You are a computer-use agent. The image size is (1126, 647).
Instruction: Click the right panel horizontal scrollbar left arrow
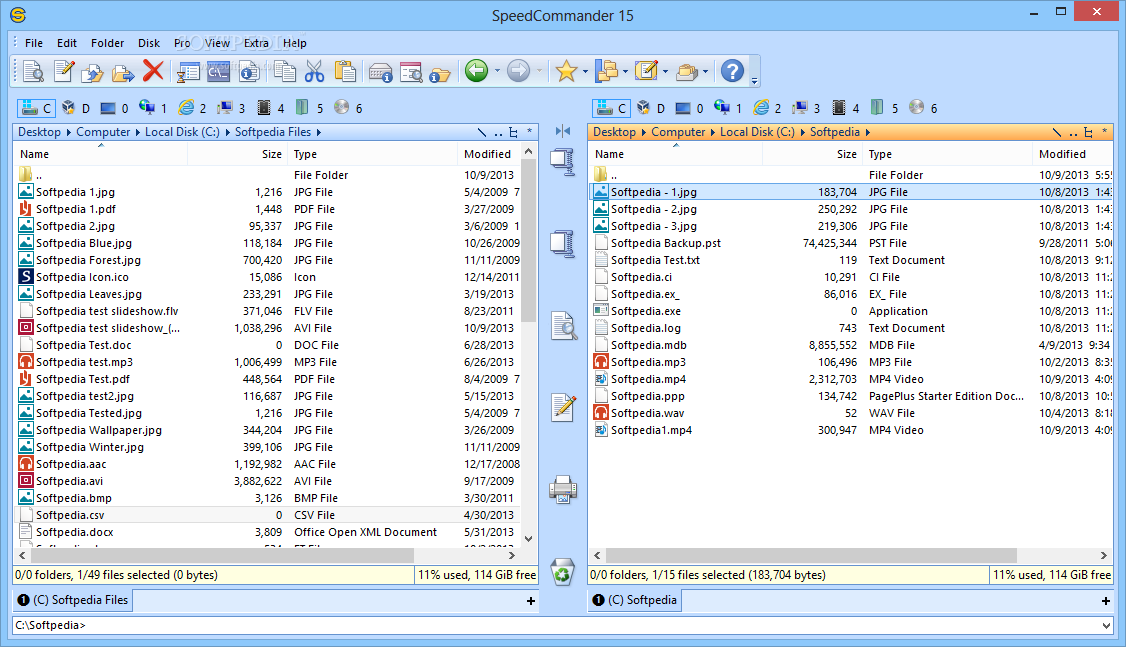tap(597, 555)
